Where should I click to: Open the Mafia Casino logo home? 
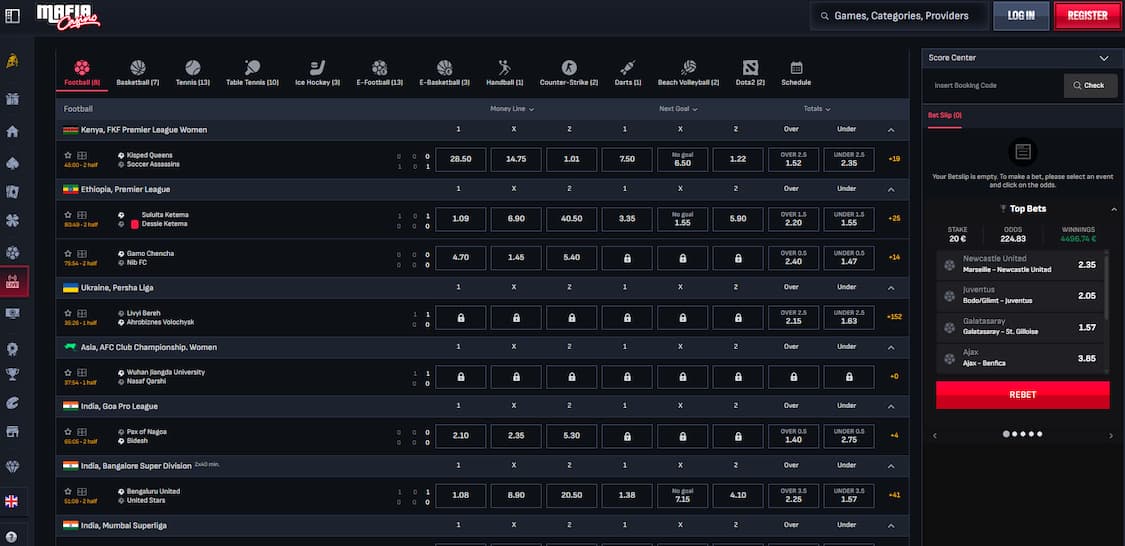coord(68,16)
